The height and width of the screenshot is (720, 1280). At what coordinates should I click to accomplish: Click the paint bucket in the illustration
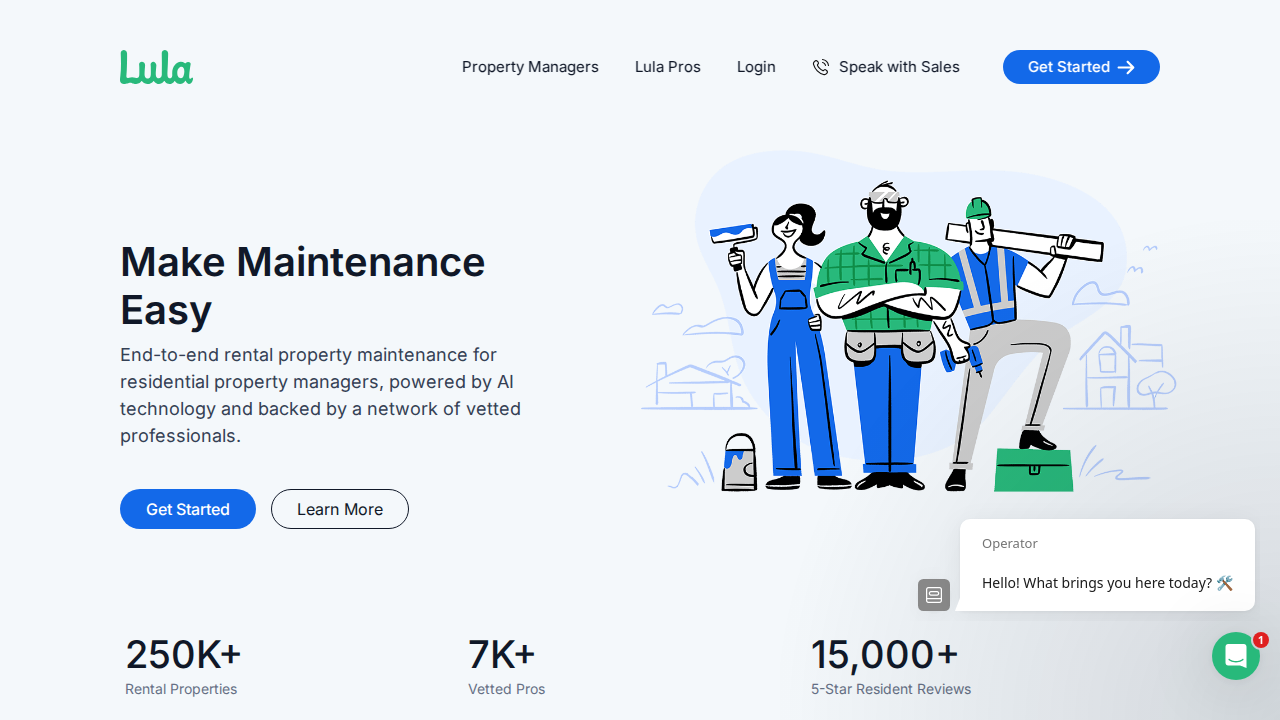(x=739, y=463)
